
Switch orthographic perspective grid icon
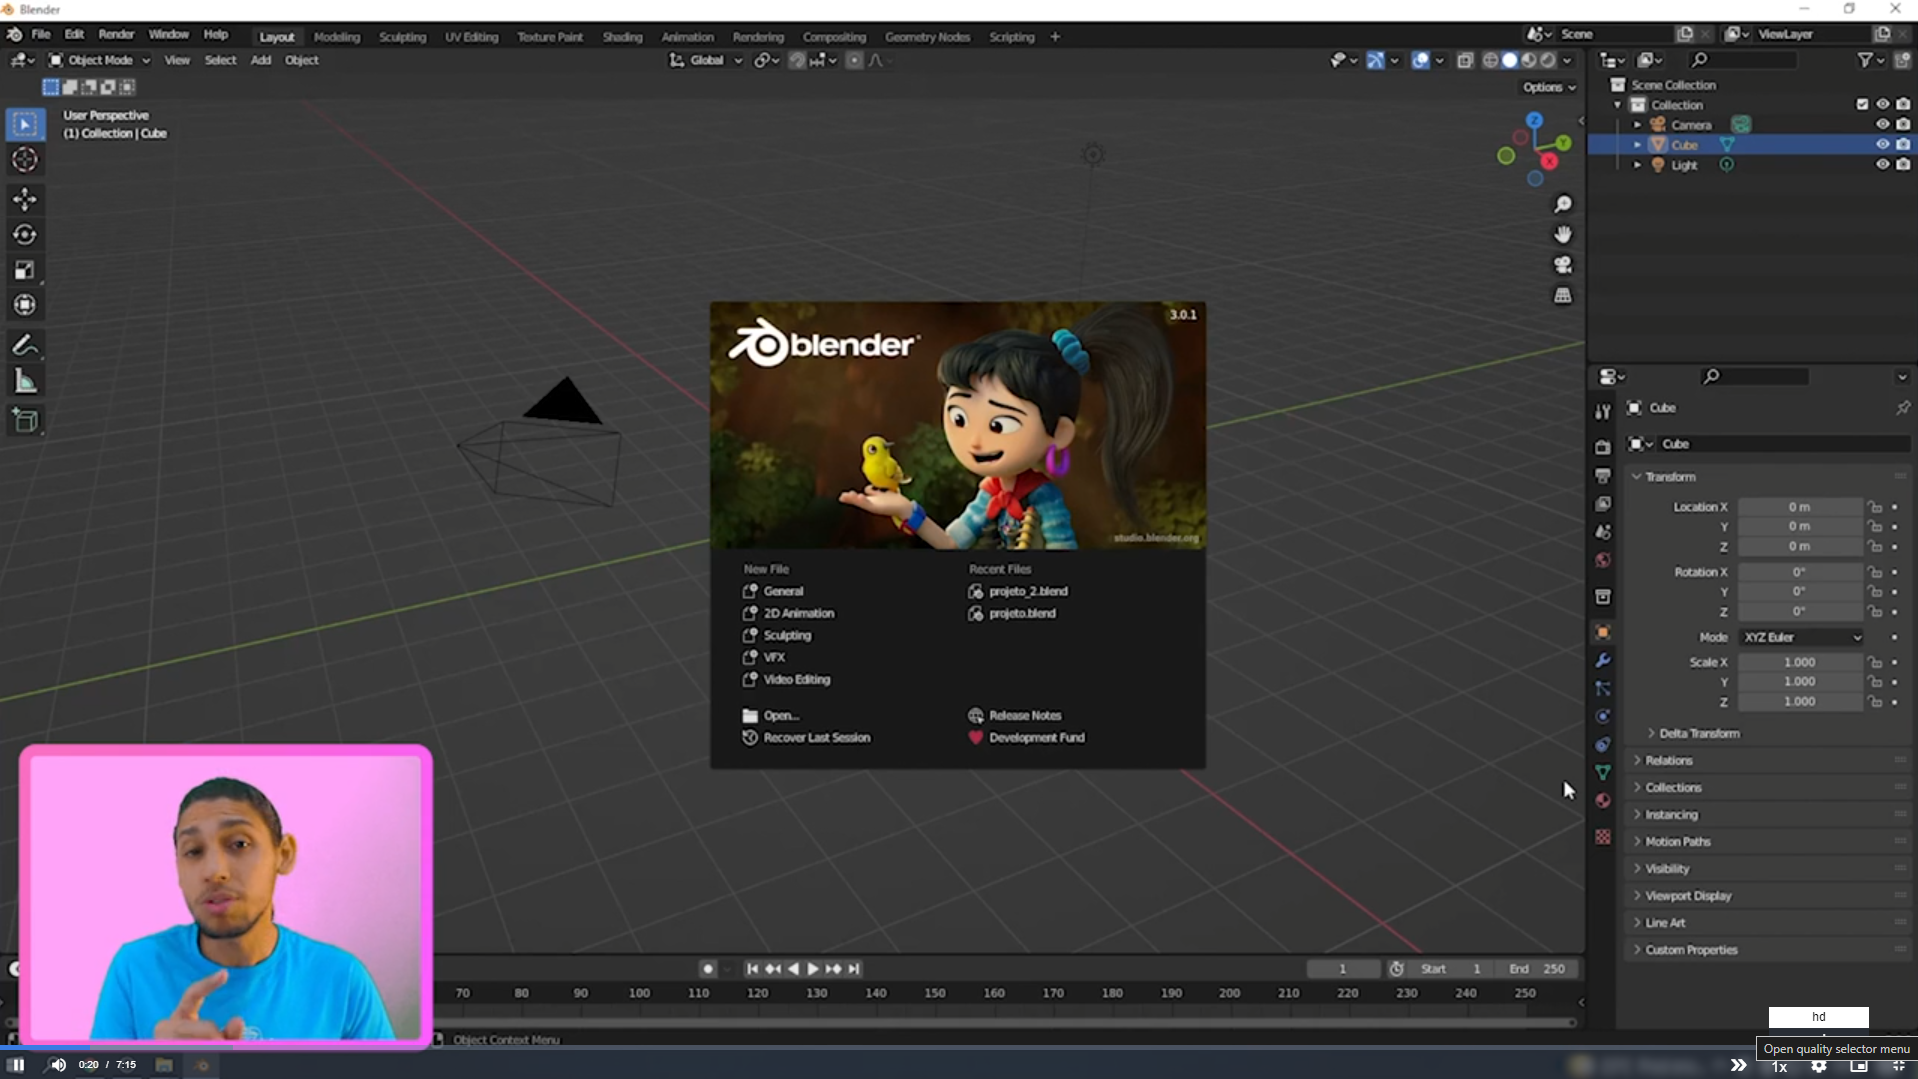1562,296
